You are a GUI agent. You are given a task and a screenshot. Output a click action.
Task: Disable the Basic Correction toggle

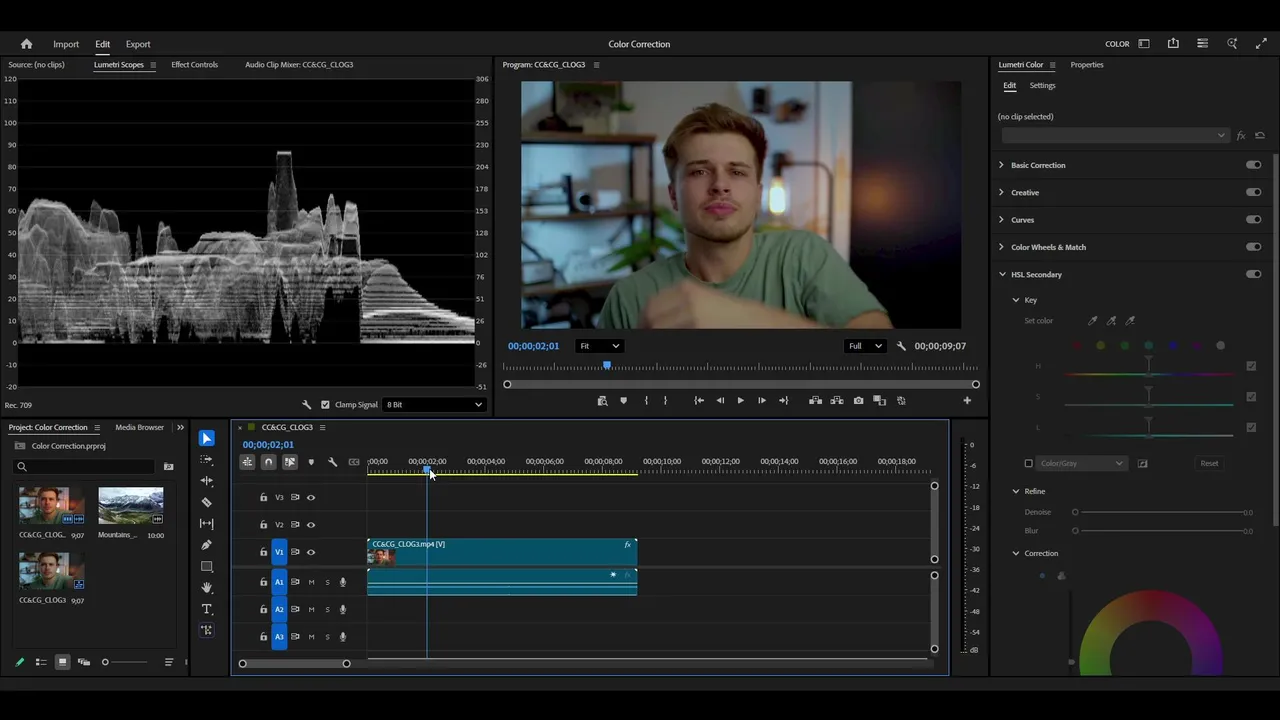click(1253, 165)
